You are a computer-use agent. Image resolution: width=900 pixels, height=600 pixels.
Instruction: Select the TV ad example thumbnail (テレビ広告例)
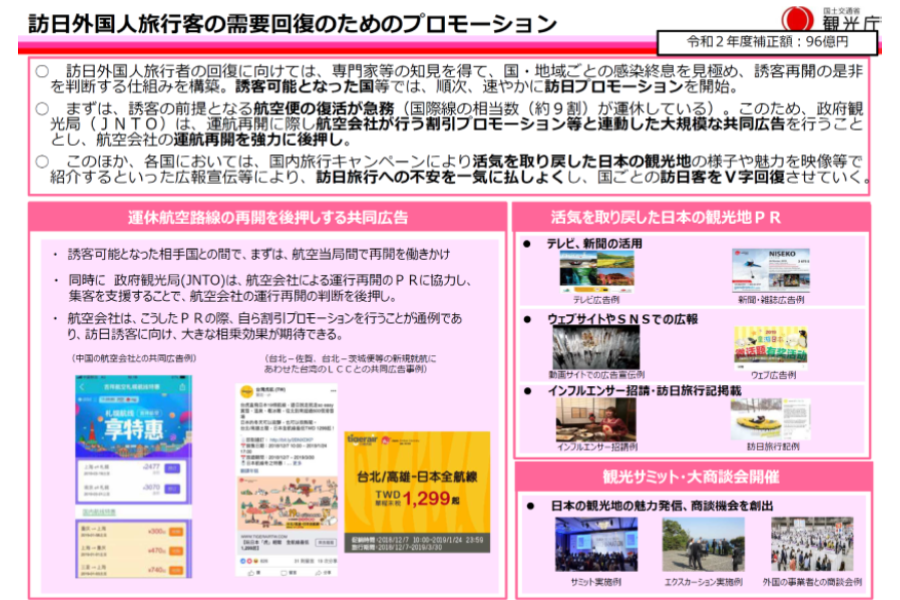point(597,270)
